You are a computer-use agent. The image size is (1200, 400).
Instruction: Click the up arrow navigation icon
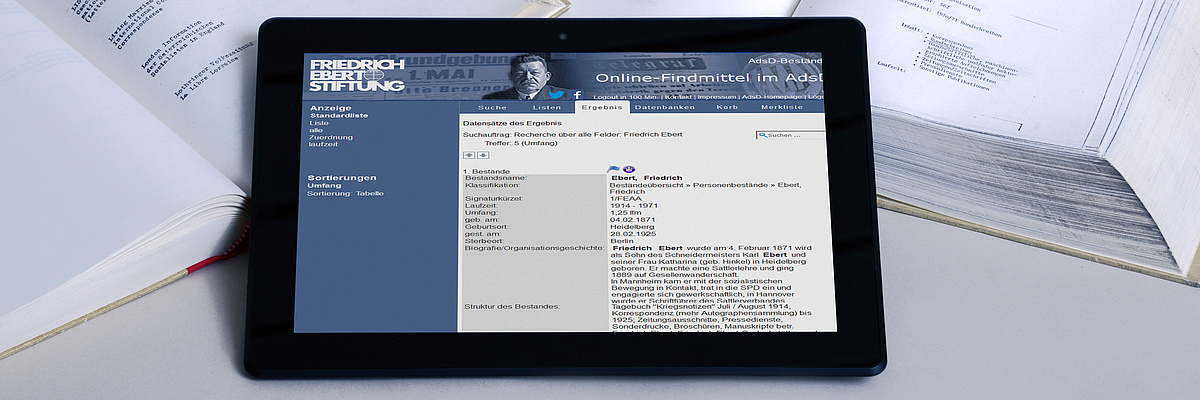(468, 155)
